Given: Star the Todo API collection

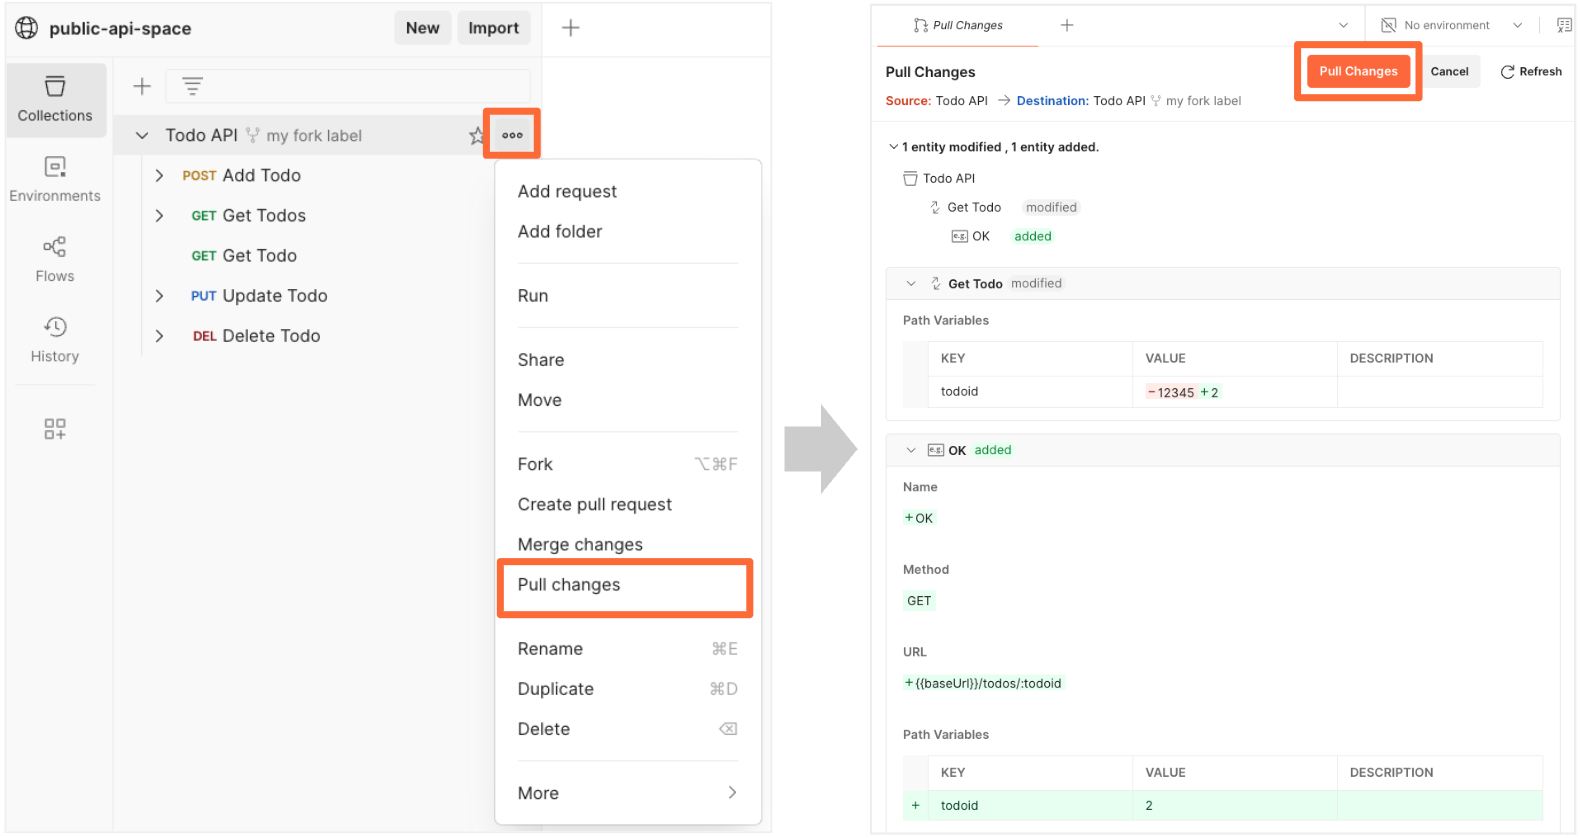Looking at the screenshot, I should click(x=476, y=136).
